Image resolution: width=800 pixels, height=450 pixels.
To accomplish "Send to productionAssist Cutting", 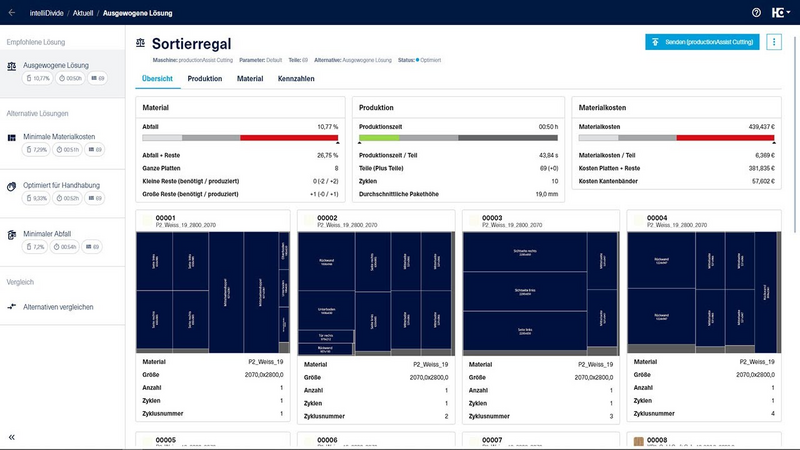I will tap(701, 42).
